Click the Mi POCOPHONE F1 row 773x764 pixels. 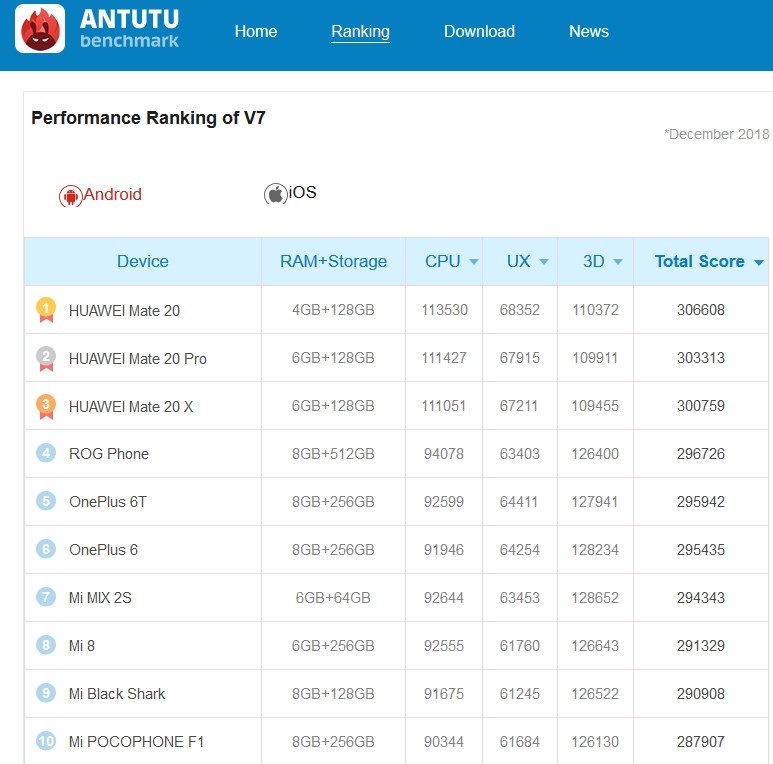click(136, 741)
